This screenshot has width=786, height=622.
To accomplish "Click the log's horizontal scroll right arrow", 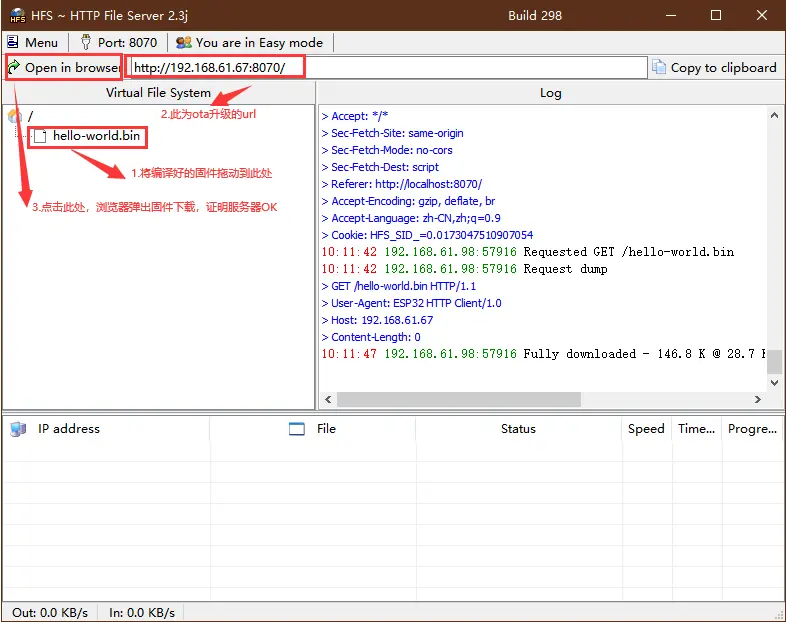I will pyautogui.click(x=759, y=399).
